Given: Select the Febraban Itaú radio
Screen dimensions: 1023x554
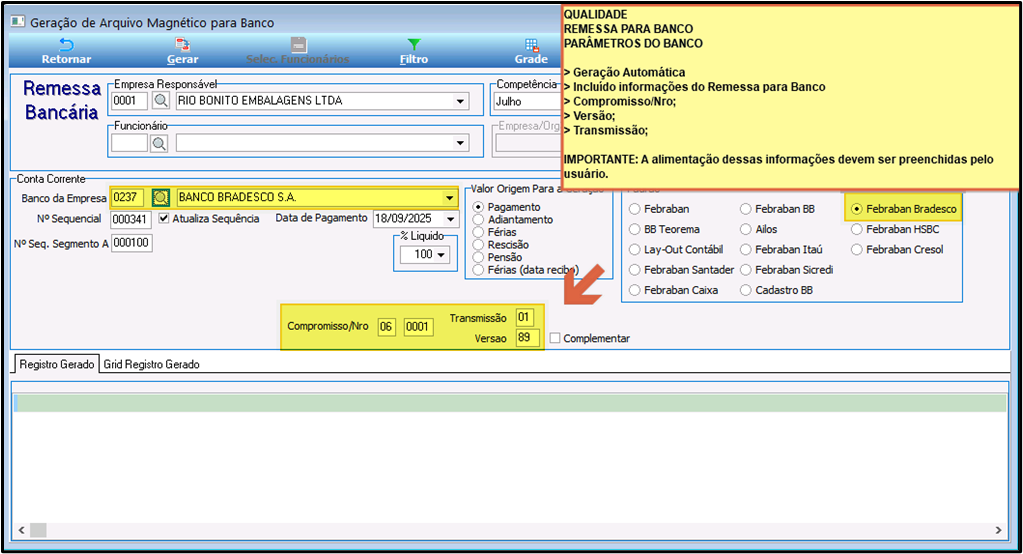Looking at the screenshot, I should click(746, 249).
